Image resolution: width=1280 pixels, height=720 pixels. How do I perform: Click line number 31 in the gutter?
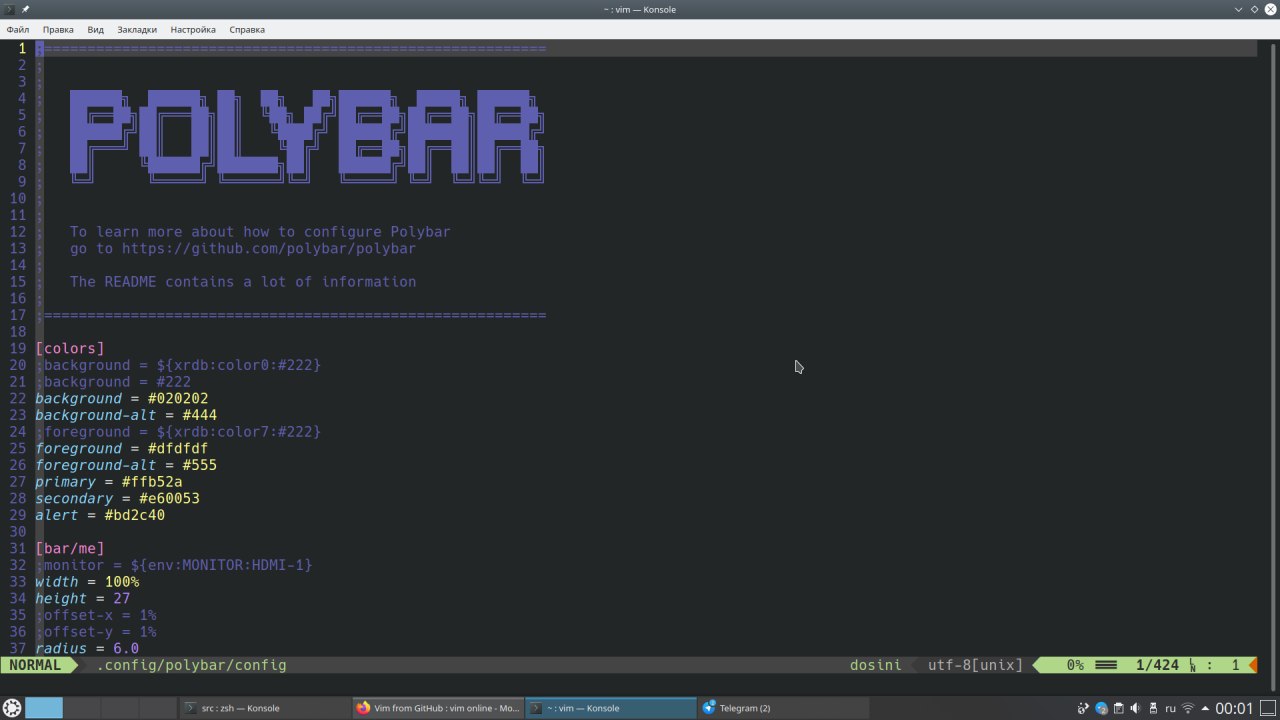point(18,548)
